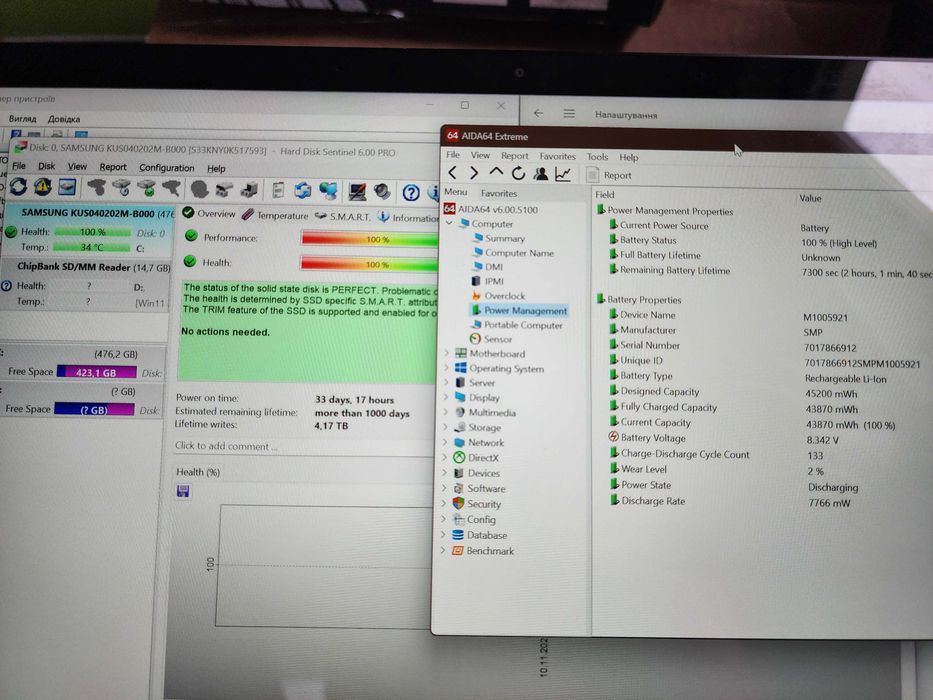Viewport: 933px width, 700px height.
Task: Select the DMI tree item
Action: pyautogui.click(x=493, y=267)
